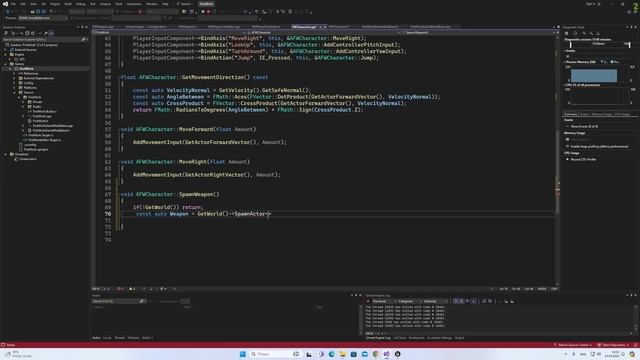Expand the Engine node in Solution Explorer
This screenshot has width=640, height=360.
click(x=6, y=54)
